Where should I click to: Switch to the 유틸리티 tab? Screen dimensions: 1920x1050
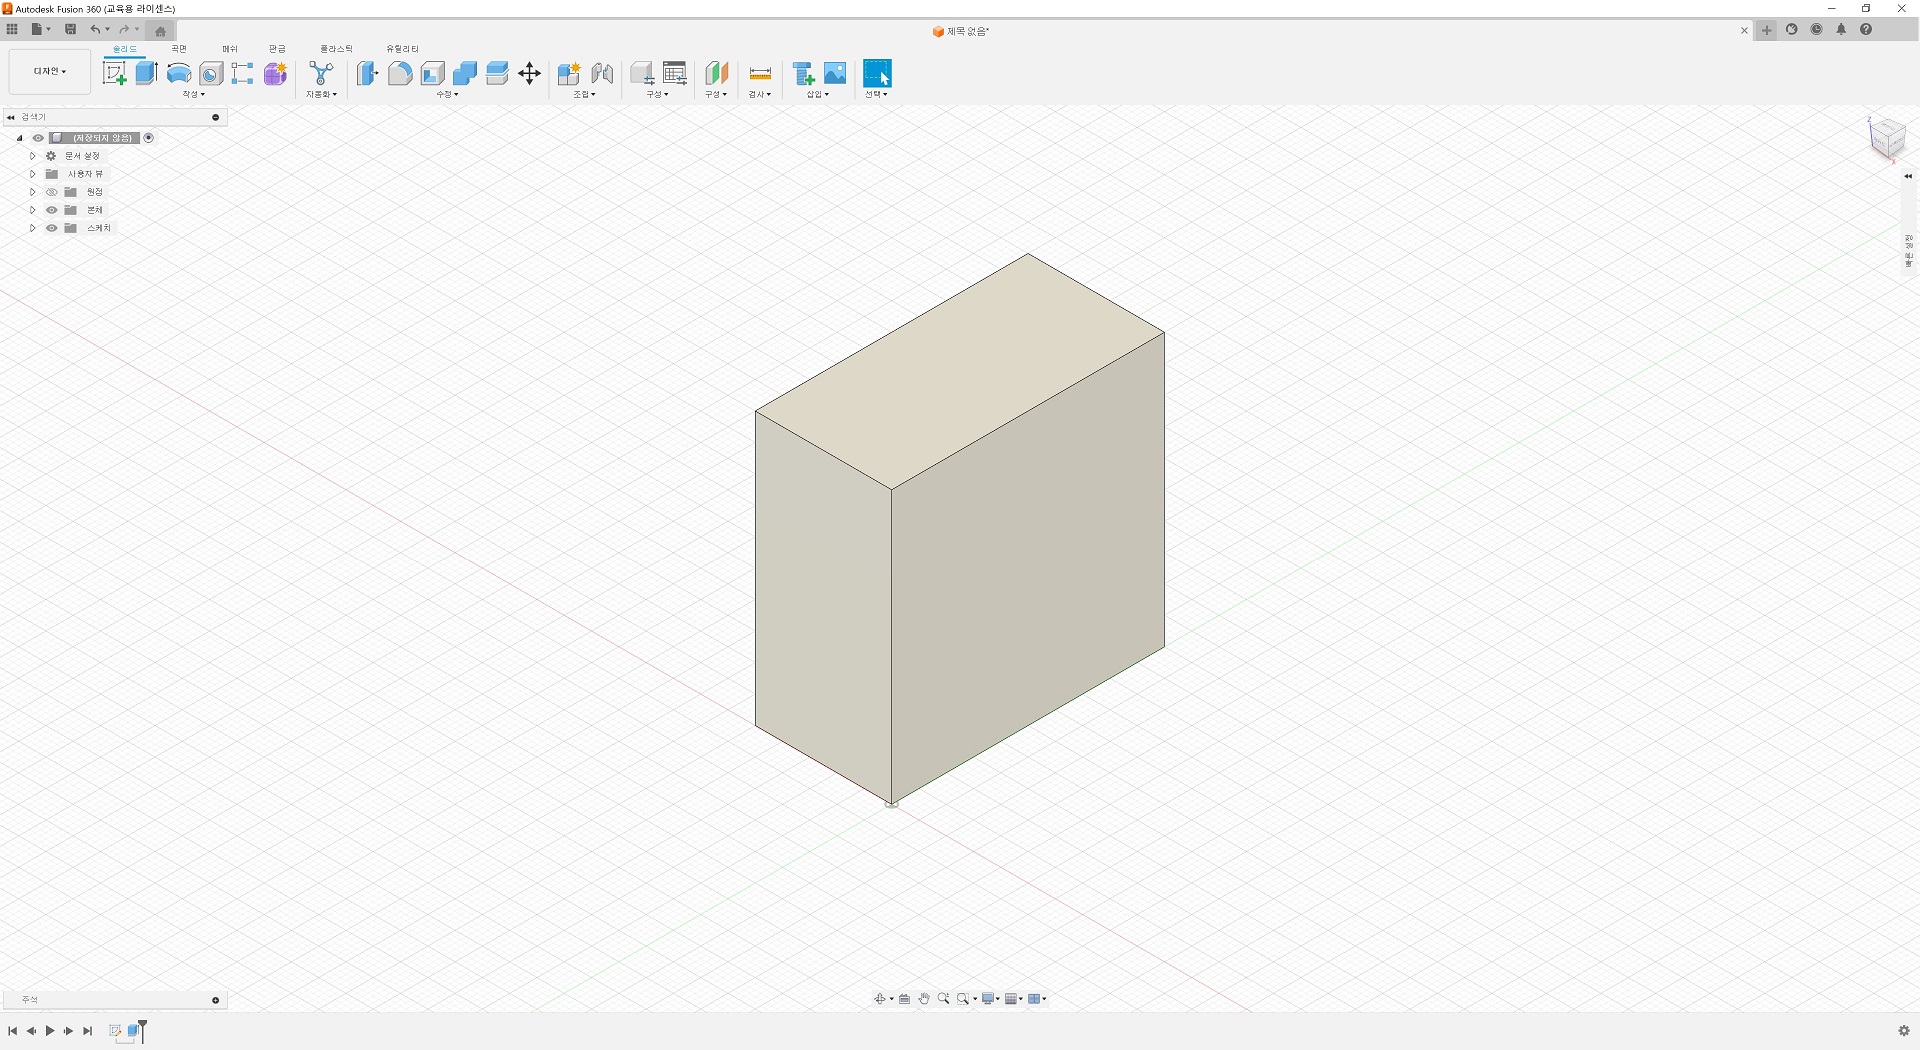click(x=403, y=48)
